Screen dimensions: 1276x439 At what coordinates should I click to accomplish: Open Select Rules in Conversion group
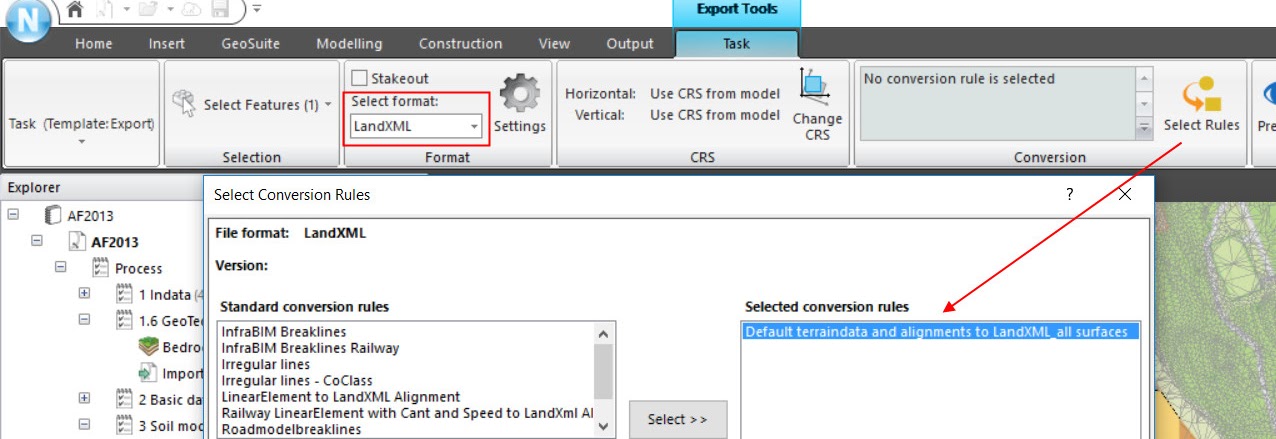[x=1201, y=104]
